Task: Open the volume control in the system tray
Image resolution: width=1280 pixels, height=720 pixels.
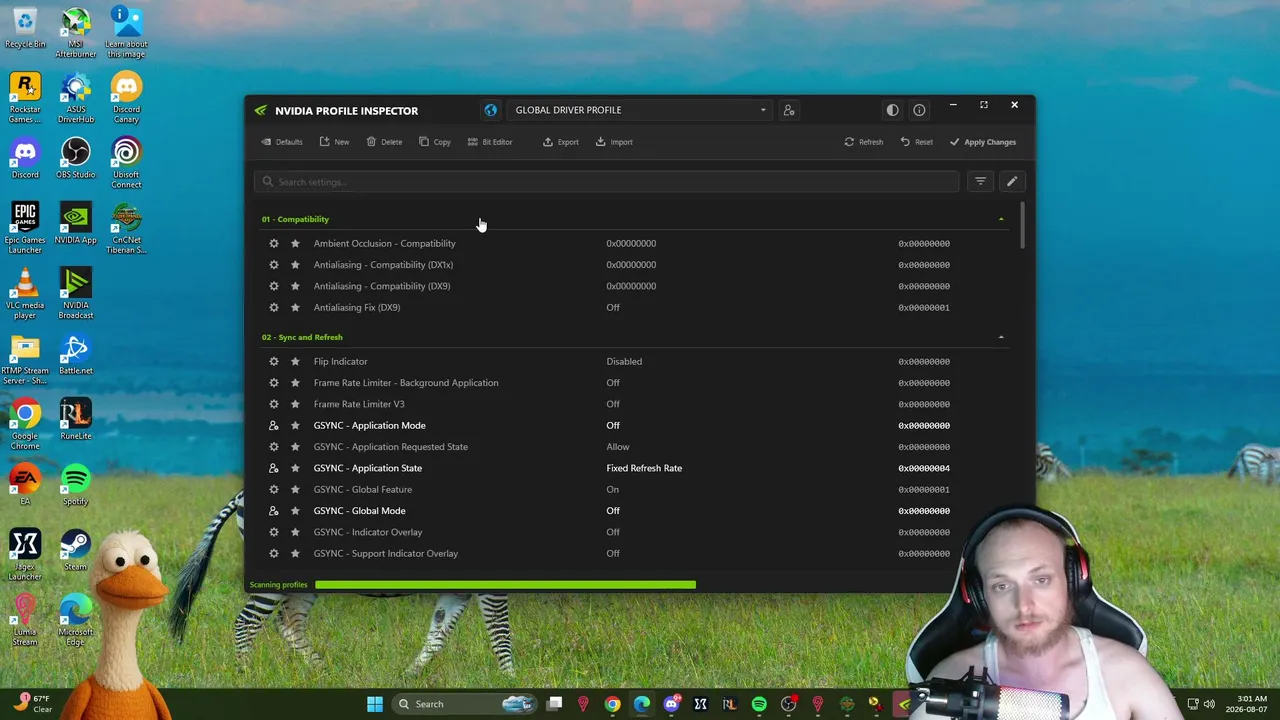Action: point(1209,704)
